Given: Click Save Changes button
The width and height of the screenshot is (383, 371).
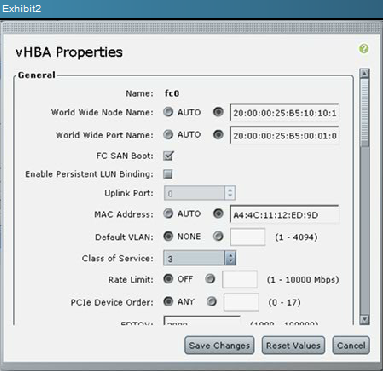Looking at the screenshot, I should tap(219, 345).
